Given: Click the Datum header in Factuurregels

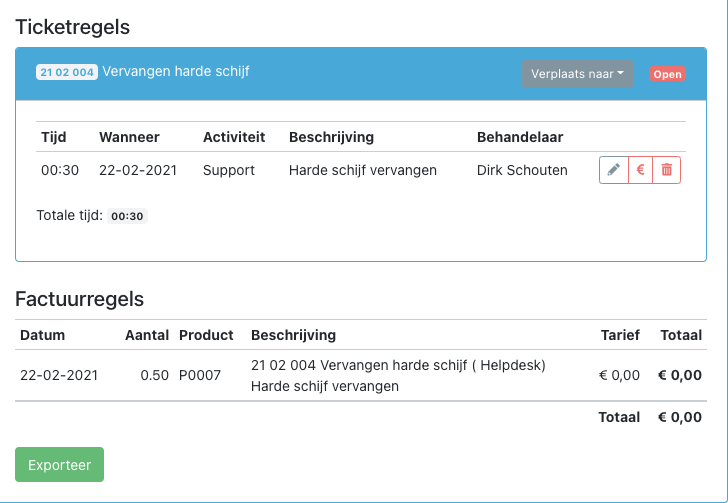Looking at the screenshot, I should (x=42, y=335).
